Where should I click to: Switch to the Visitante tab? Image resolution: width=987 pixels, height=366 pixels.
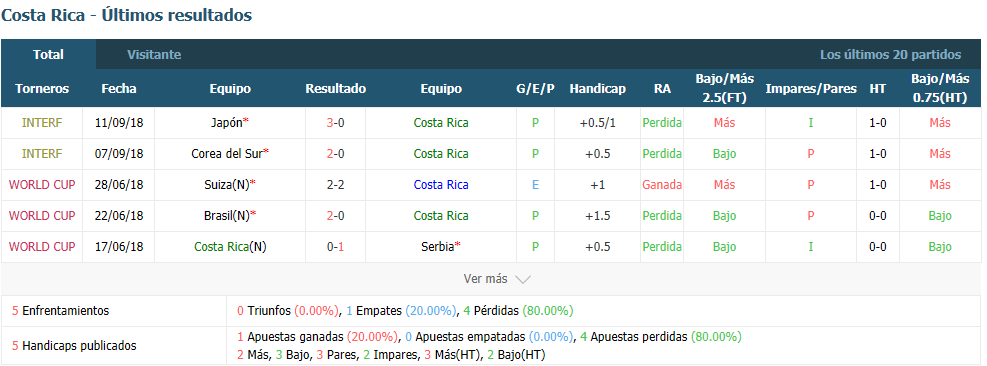tap(154, 55)
